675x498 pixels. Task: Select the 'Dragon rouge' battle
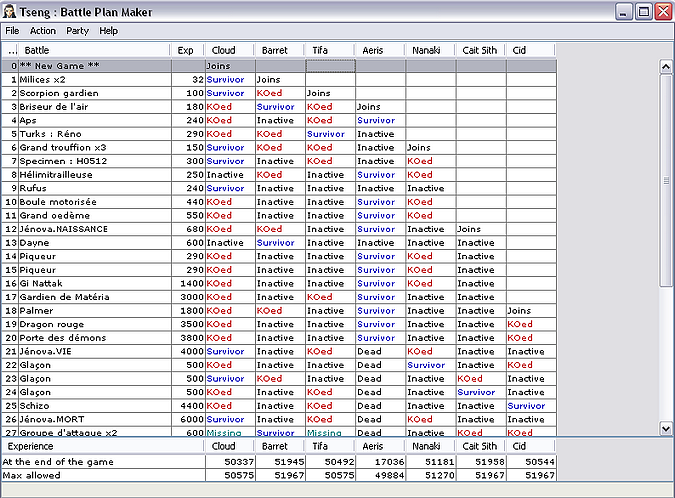point(279,324)
